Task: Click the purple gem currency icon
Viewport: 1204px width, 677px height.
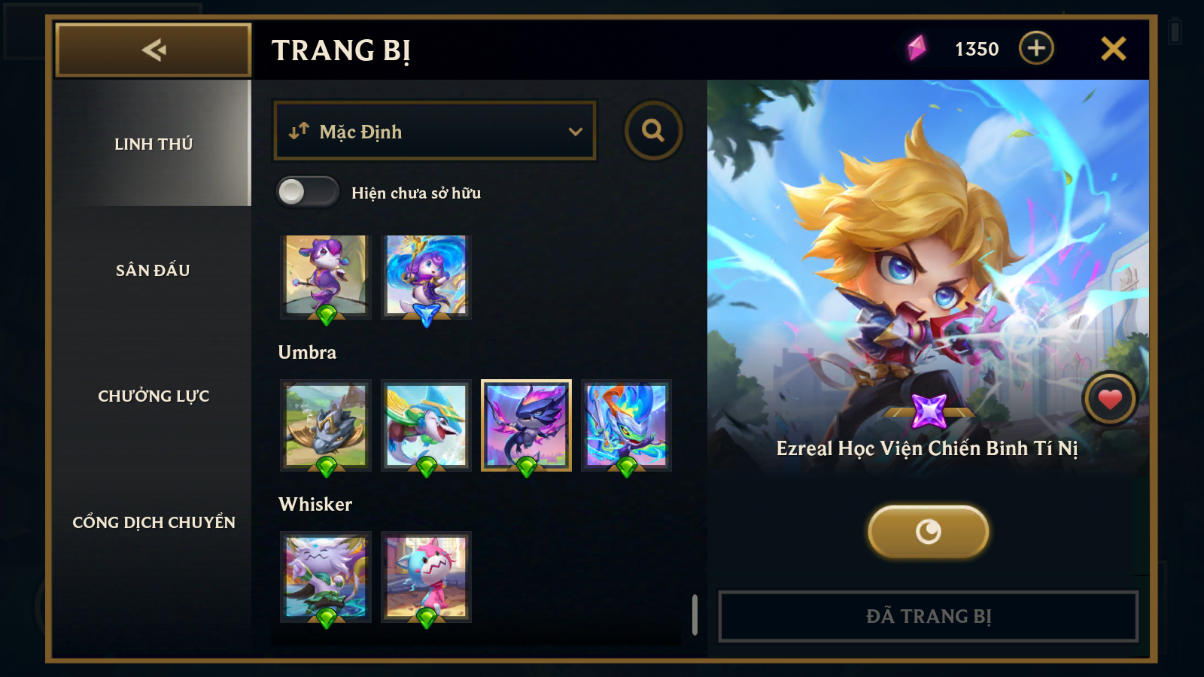Action: 917,48
